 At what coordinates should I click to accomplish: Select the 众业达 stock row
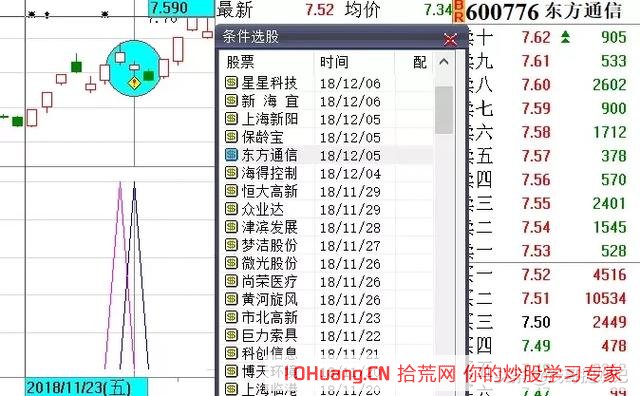point(327,209)
